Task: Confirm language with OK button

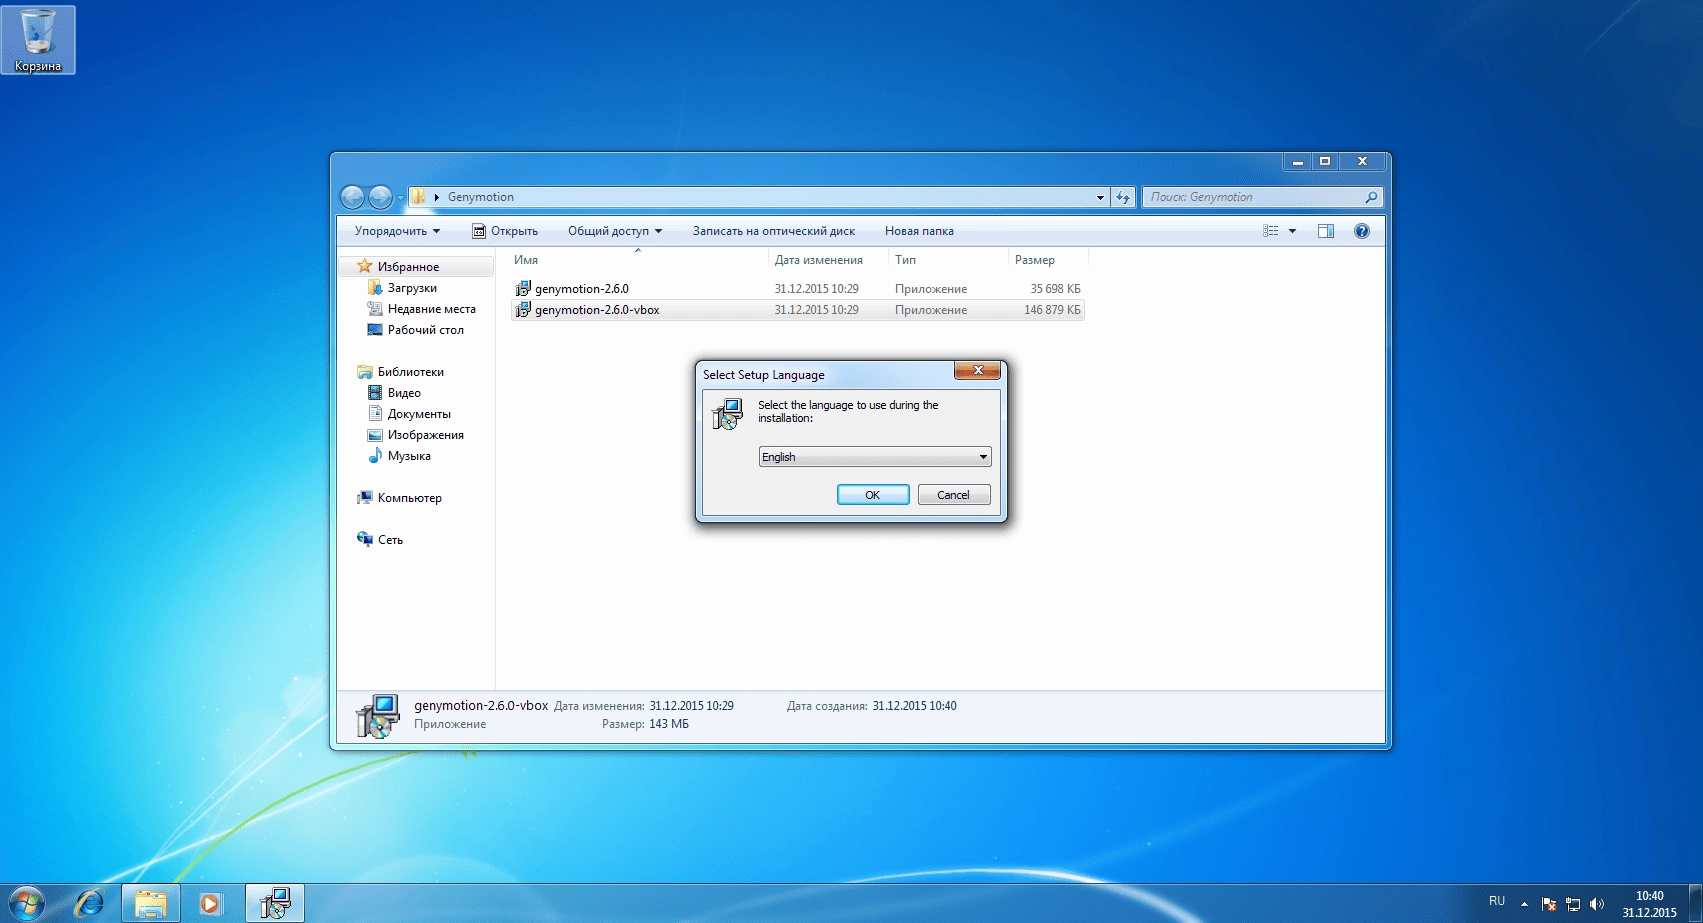Action: coord(873,495)
